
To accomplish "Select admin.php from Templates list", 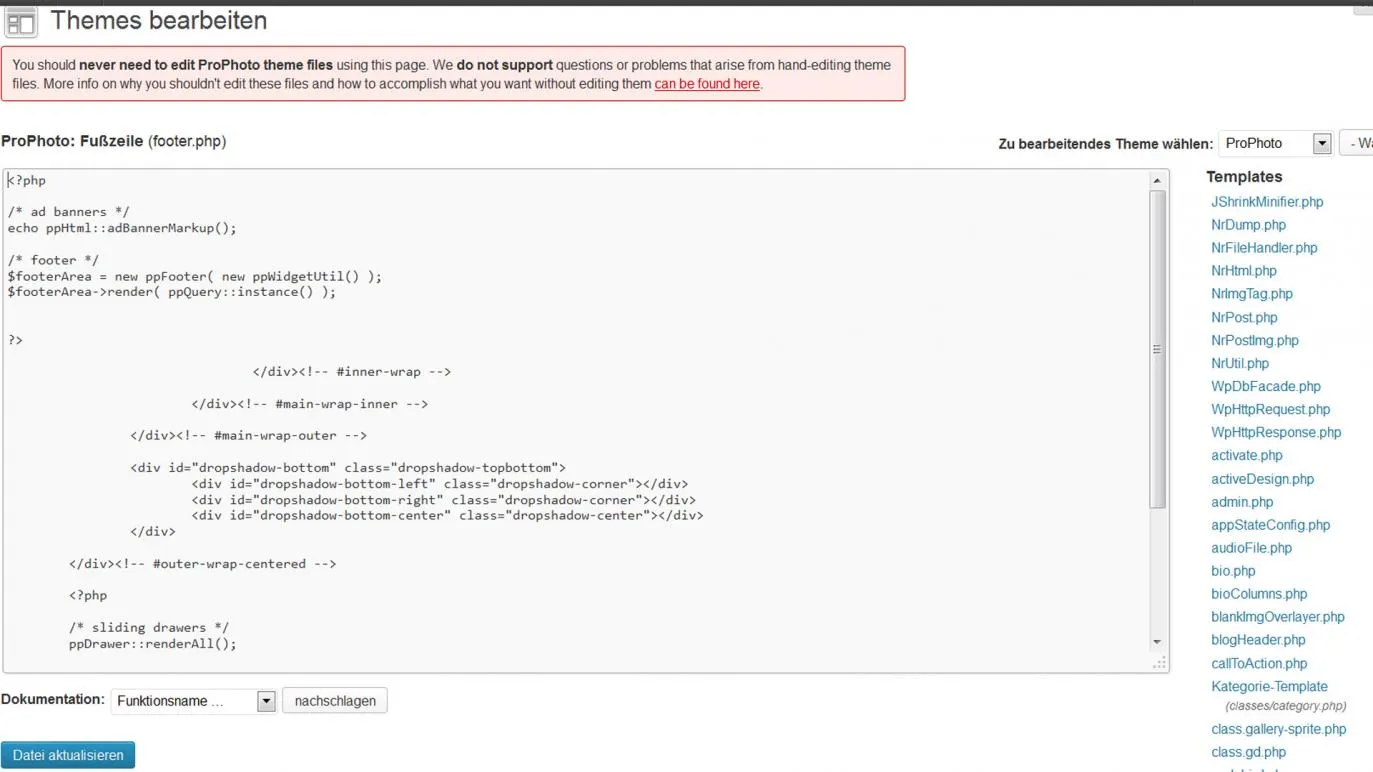I will [1242, 502].
